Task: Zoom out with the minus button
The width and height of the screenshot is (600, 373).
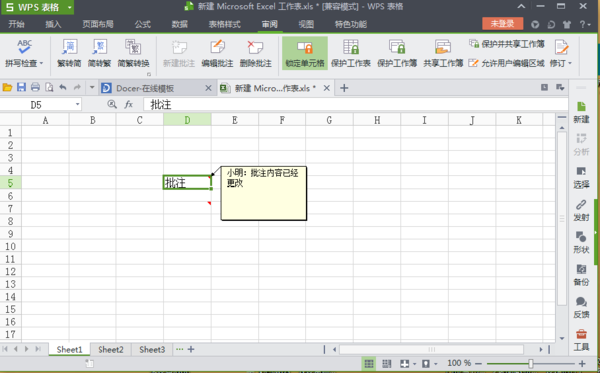Action: 478,363
